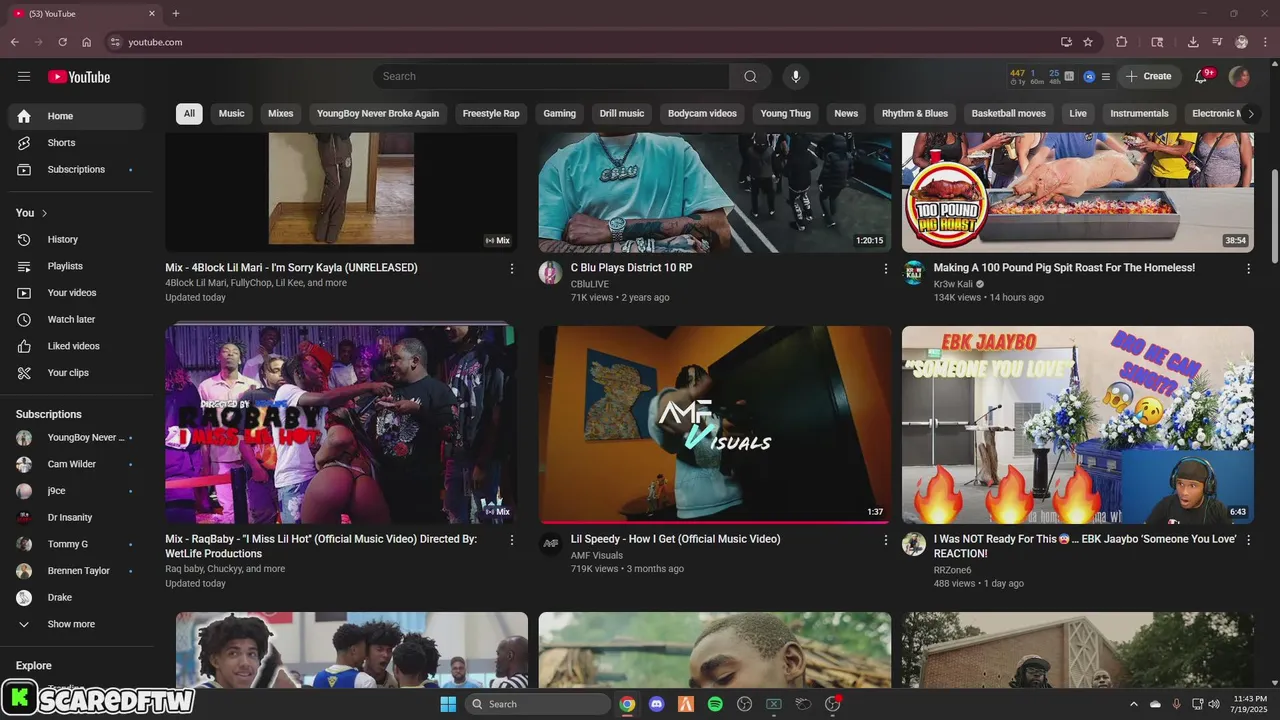Viewport: 1280px width, 720px height.
Task: Select the Instrumentals chip
Action: (1139, 113)
